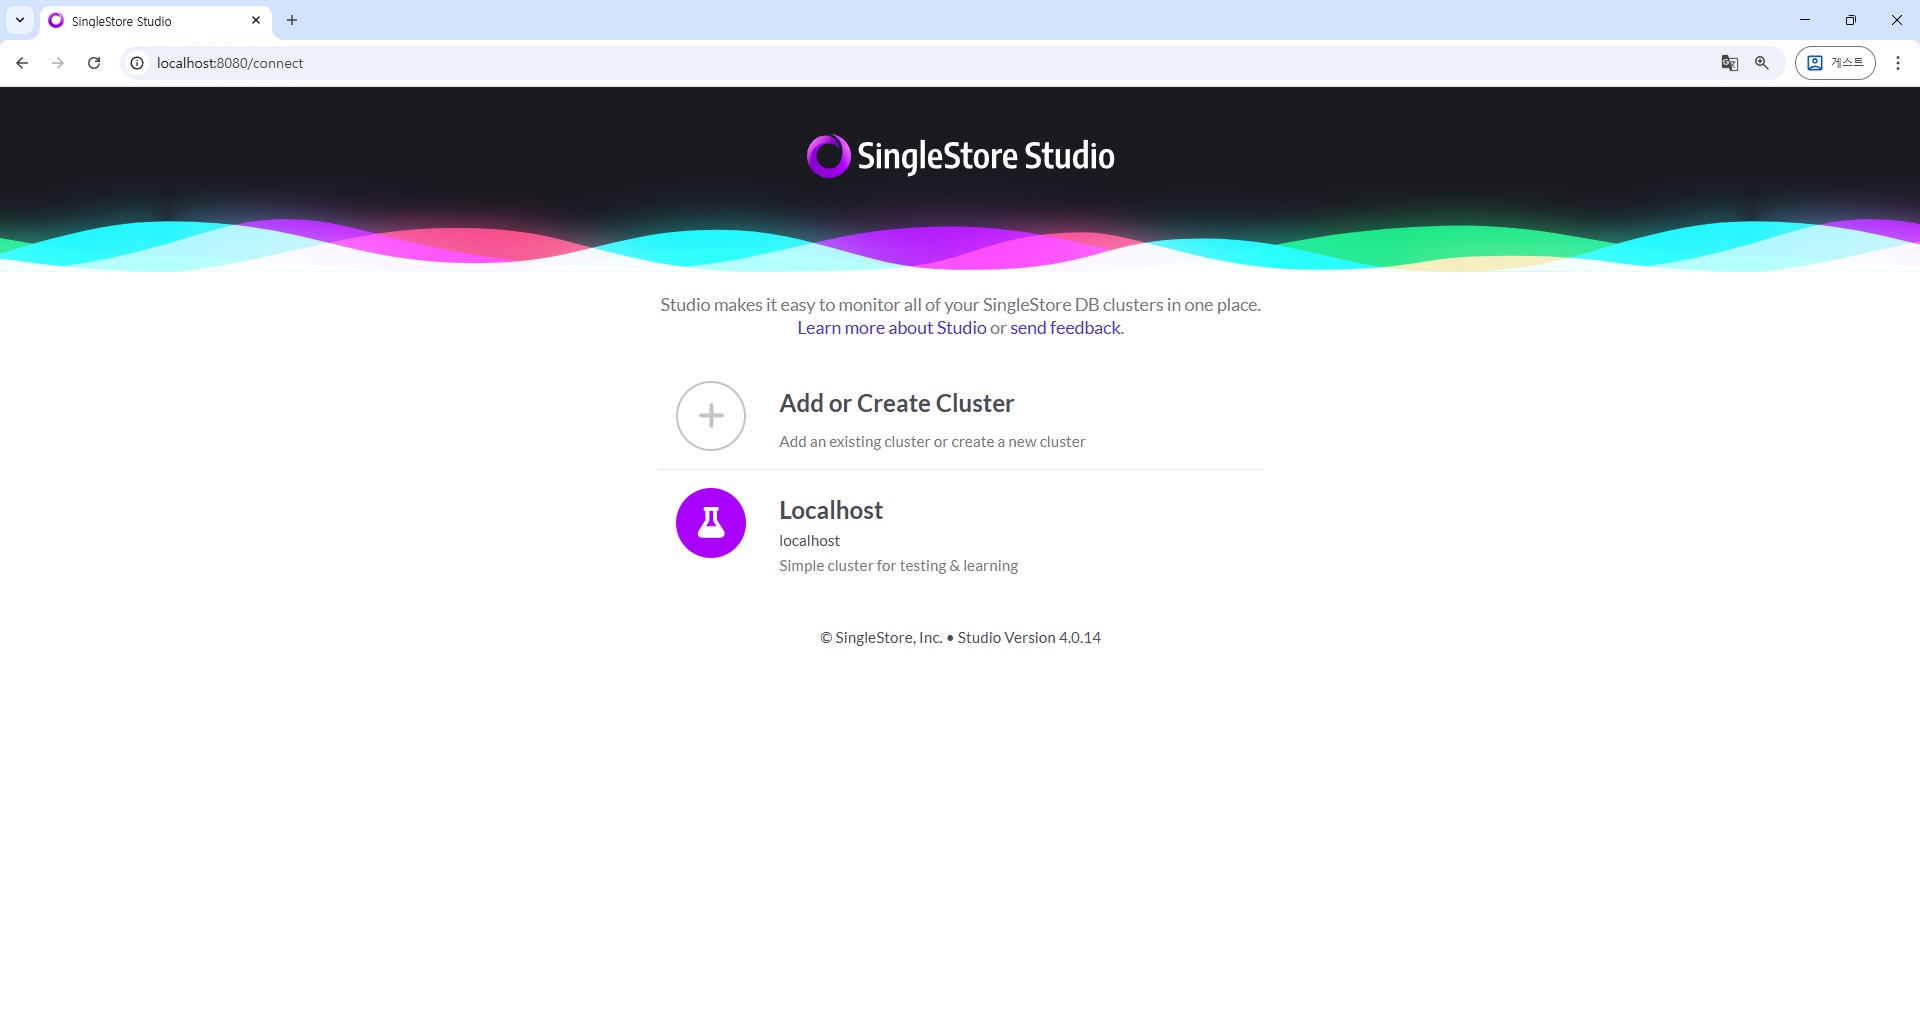Open the translate page icon
The width and height of the screenshot is (1920, 1032).
click(x=1730, y=63)
